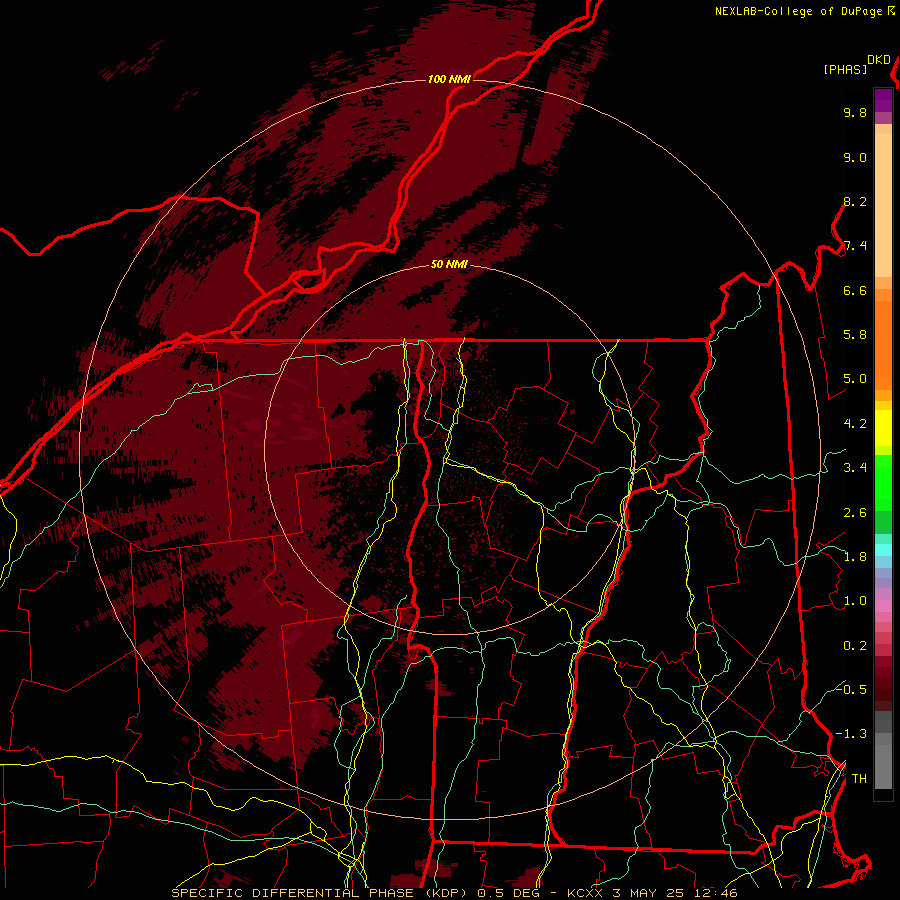Click the 100 NMI range ring label

pyautogui.click(x=449, y=79)
